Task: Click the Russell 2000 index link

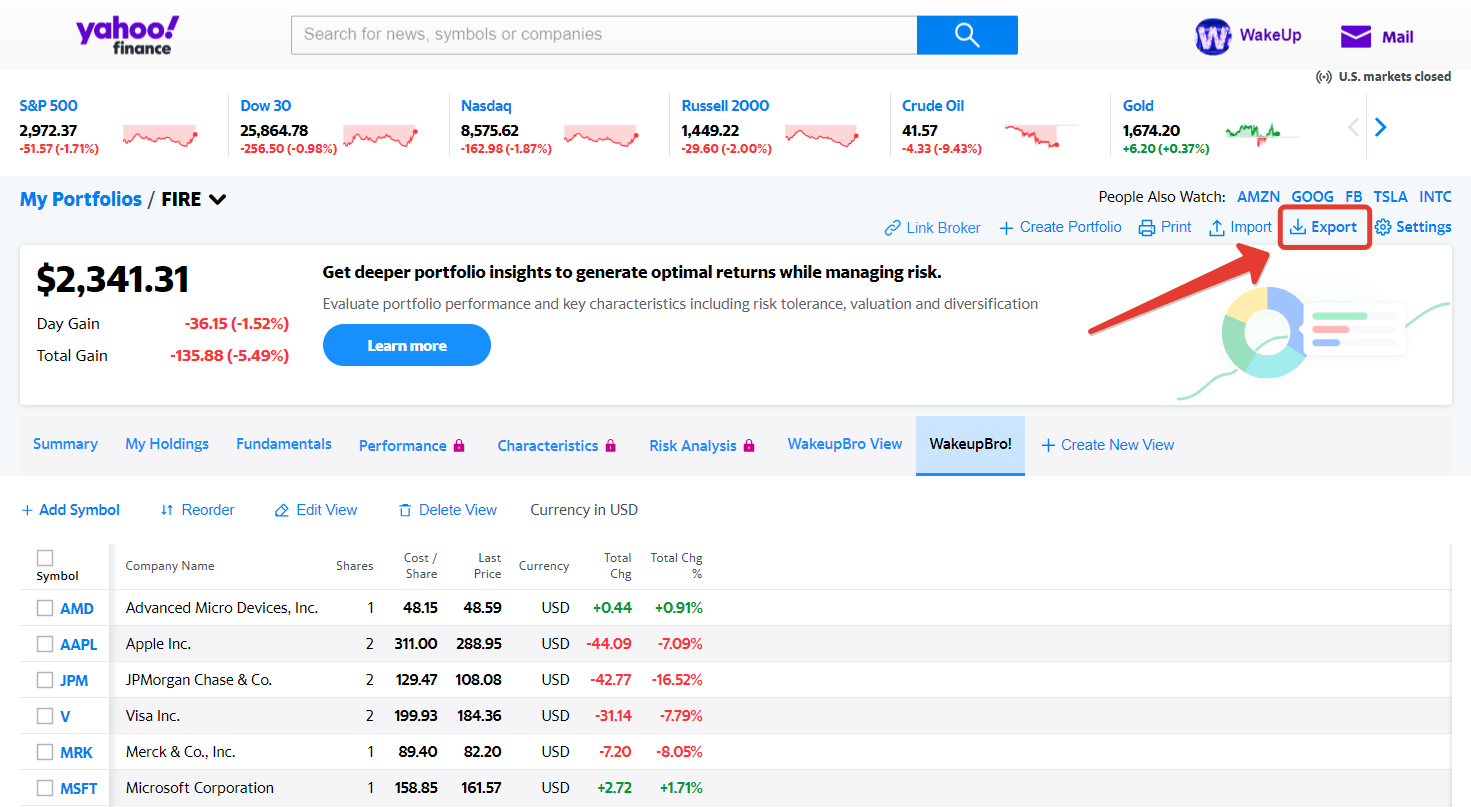Action: pos(724,106)
